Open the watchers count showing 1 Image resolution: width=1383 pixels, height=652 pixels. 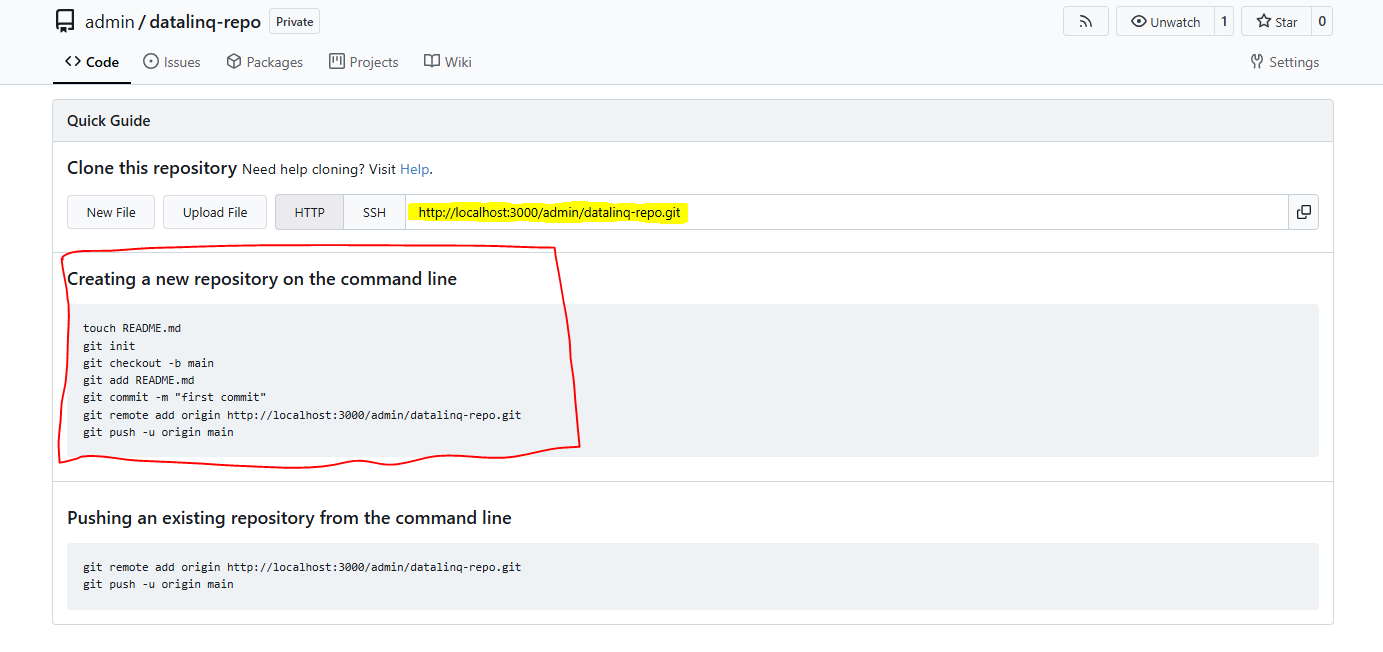click(1223, 21)
